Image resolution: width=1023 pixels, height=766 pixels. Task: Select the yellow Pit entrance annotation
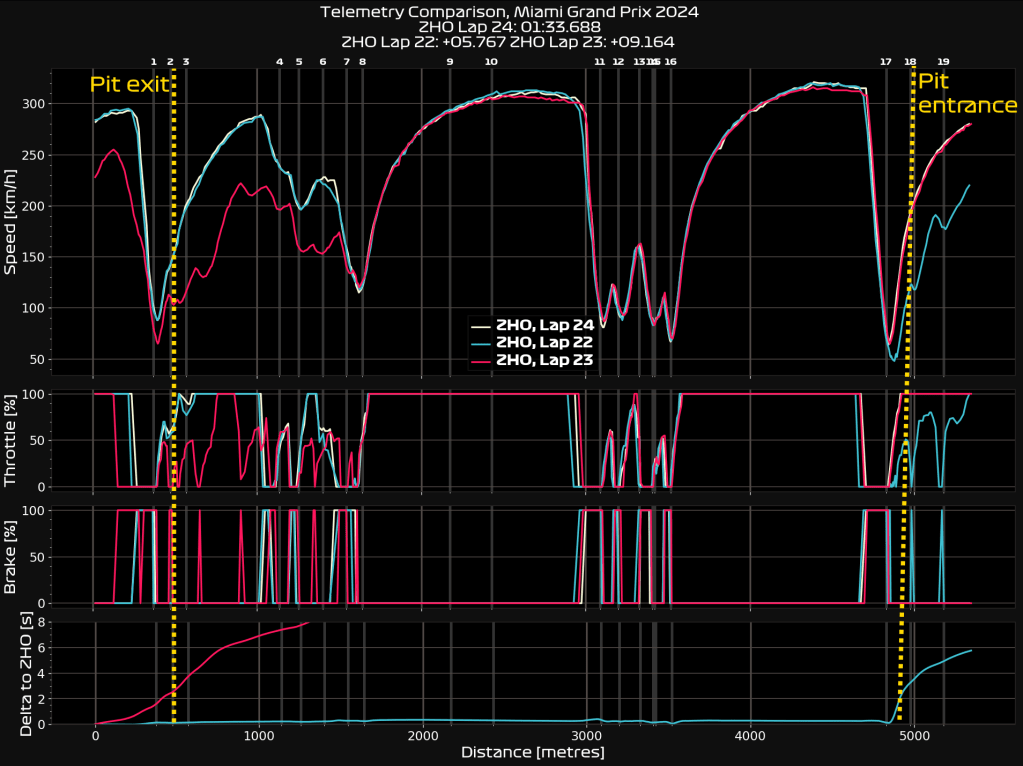[x=967, y=93]
